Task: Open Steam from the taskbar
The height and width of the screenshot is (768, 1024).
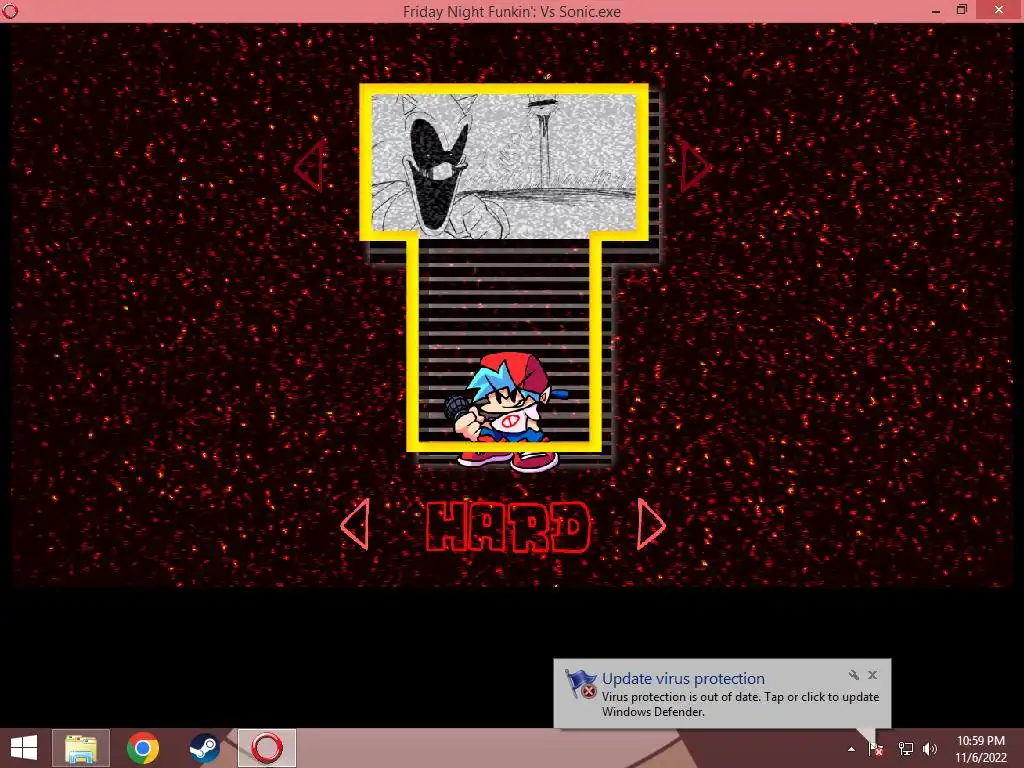Action: pyautogui.click(x=204, y=748)
